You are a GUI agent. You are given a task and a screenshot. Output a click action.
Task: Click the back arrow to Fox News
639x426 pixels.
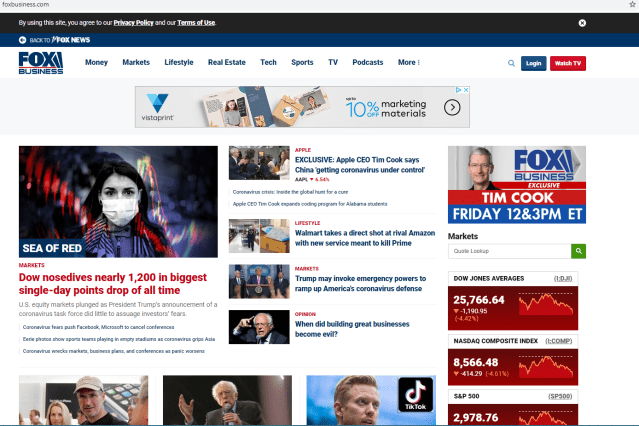pyautogui.click(x=22, y=39)
